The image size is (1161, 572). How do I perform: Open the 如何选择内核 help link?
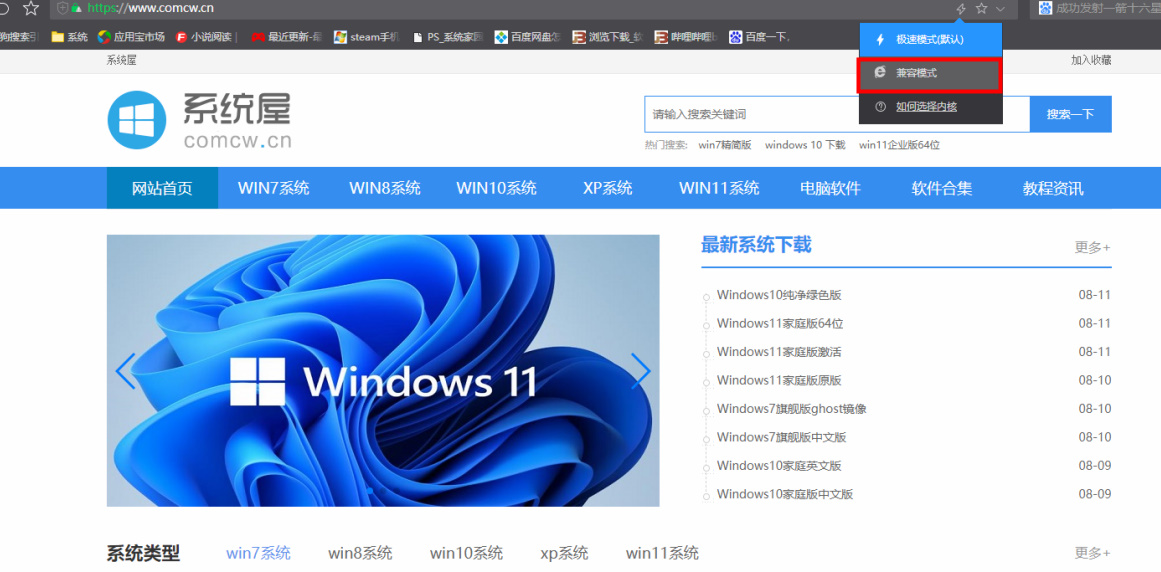929,107
